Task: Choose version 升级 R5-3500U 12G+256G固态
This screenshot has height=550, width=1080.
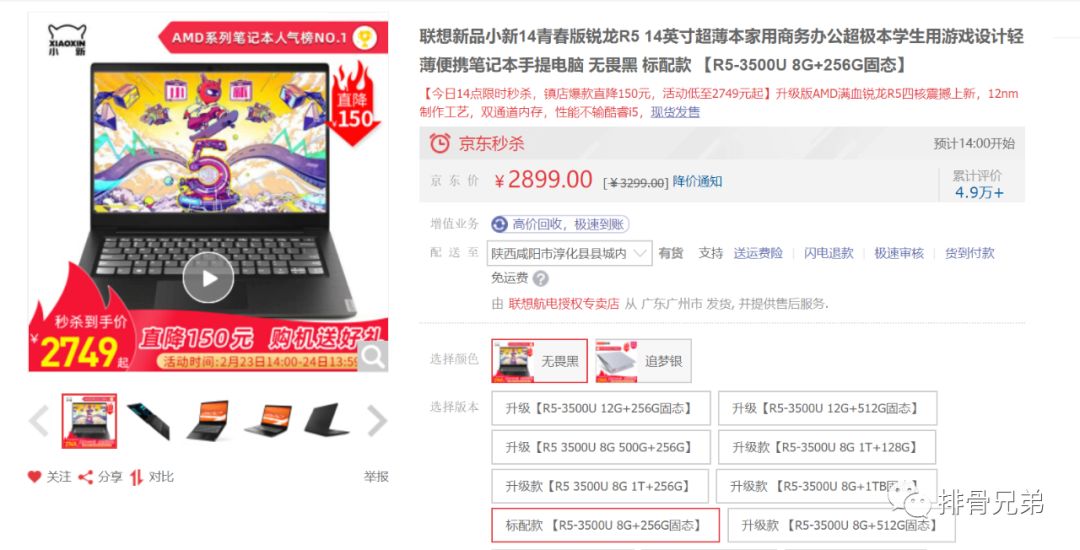Action: [600, 408]
